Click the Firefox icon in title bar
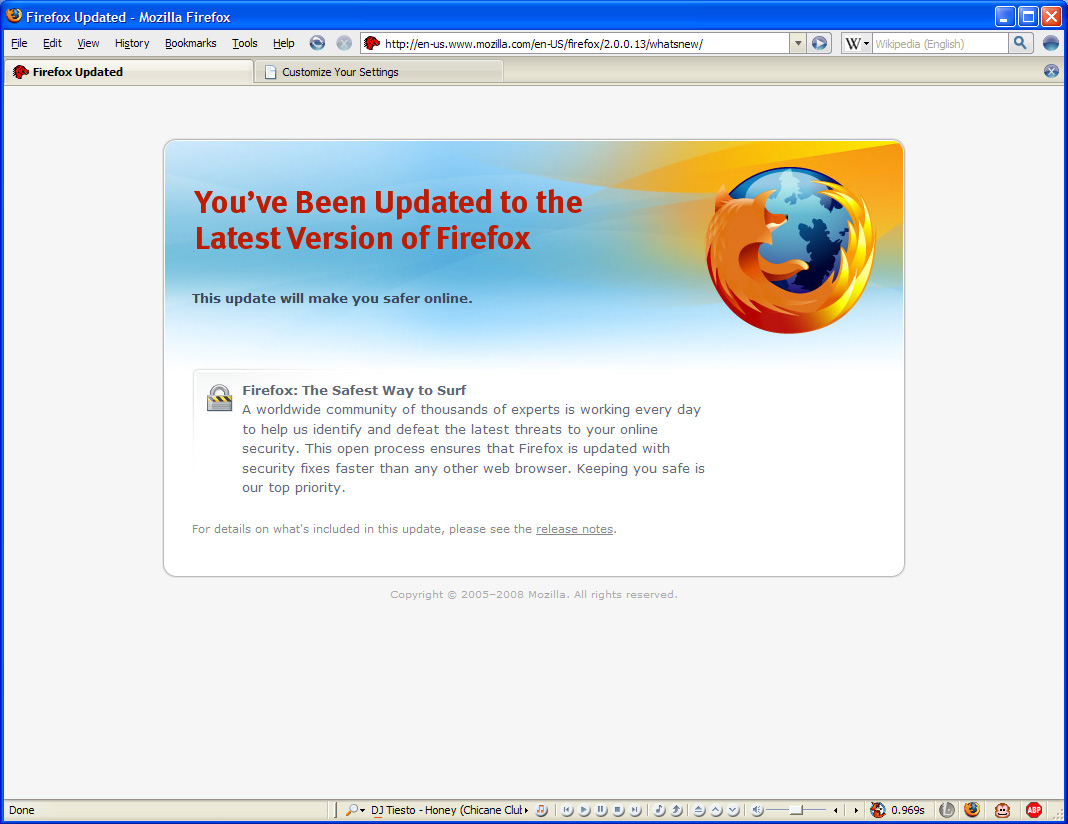This screenshot has height=824, width=1068. (x=14, y=16)
